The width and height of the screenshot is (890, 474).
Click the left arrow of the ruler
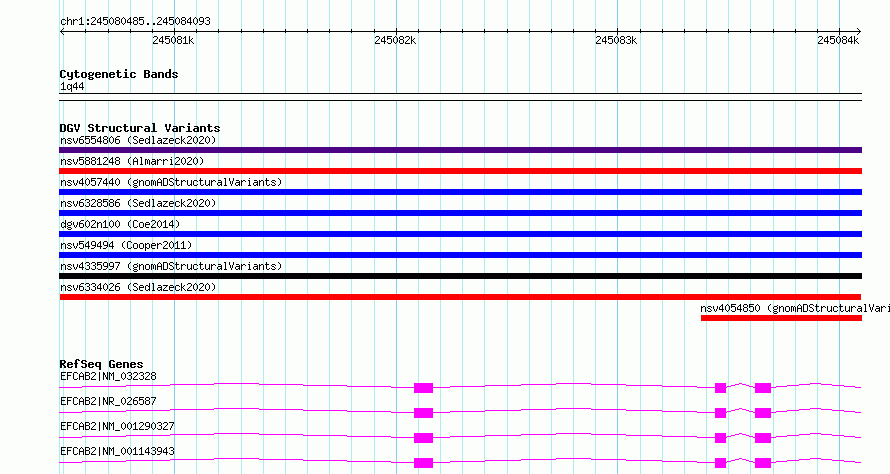62,32
